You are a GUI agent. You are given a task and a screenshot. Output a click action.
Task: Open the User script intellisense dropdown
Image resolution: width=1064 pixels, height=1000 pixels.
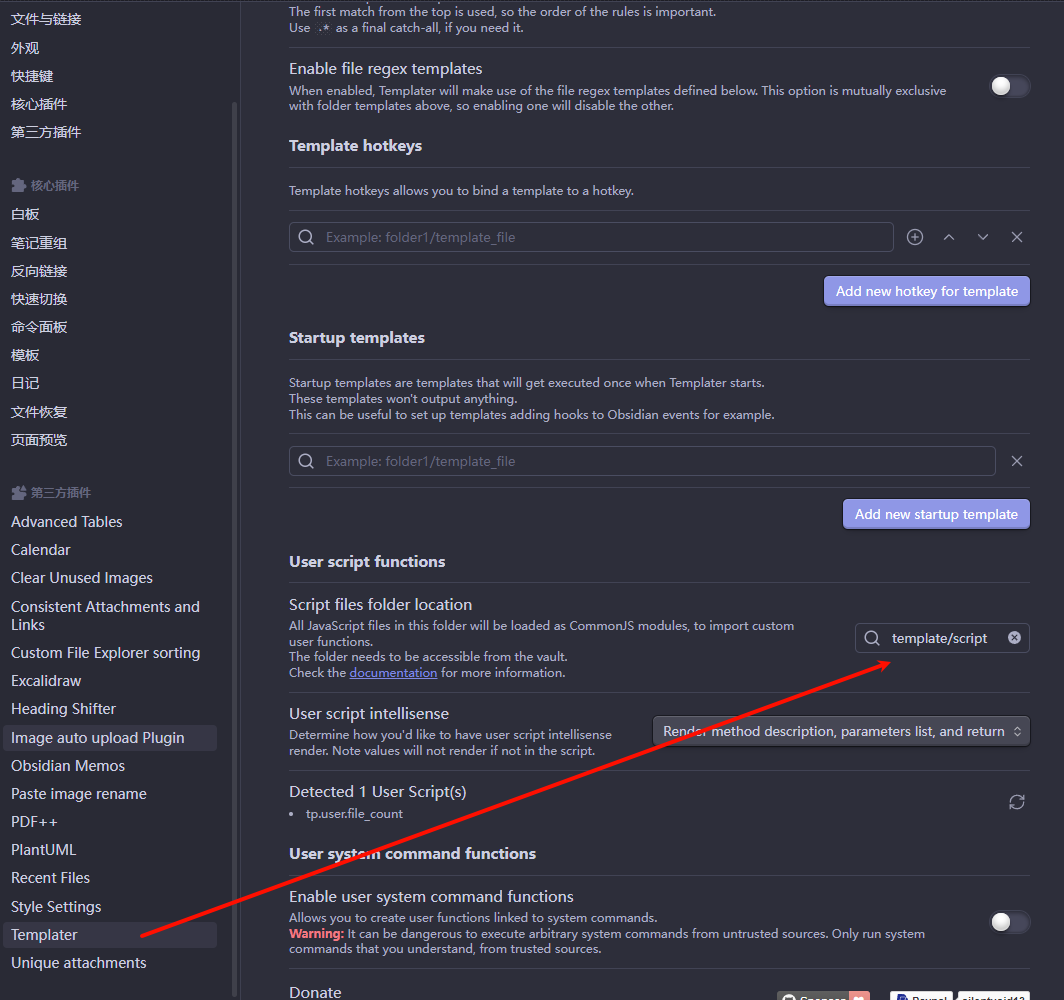[841, 731]
